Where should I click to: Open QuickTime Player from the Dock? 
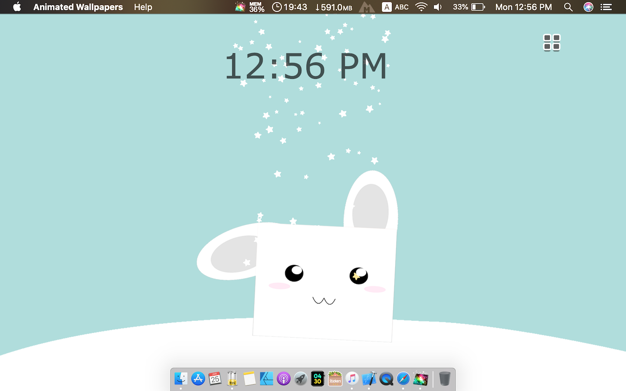pyautogui.click(x=386, y=378)
